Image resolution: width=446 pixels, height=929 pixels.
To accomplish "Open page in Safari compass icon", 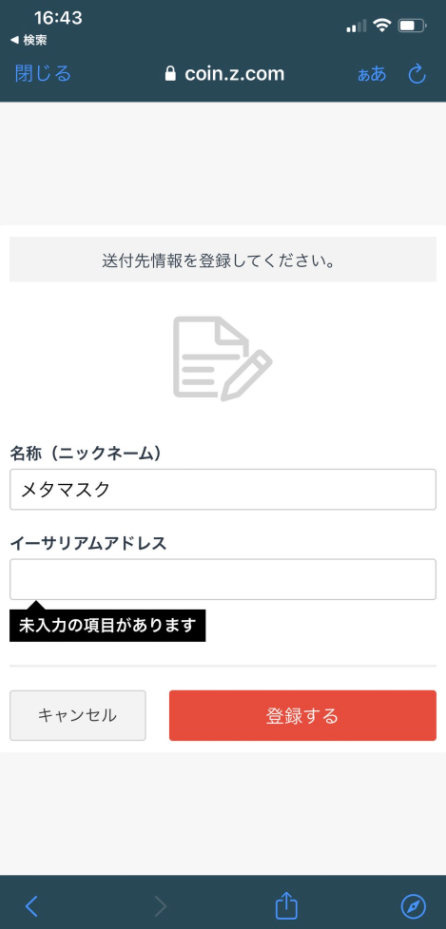I will coord(413,906).
